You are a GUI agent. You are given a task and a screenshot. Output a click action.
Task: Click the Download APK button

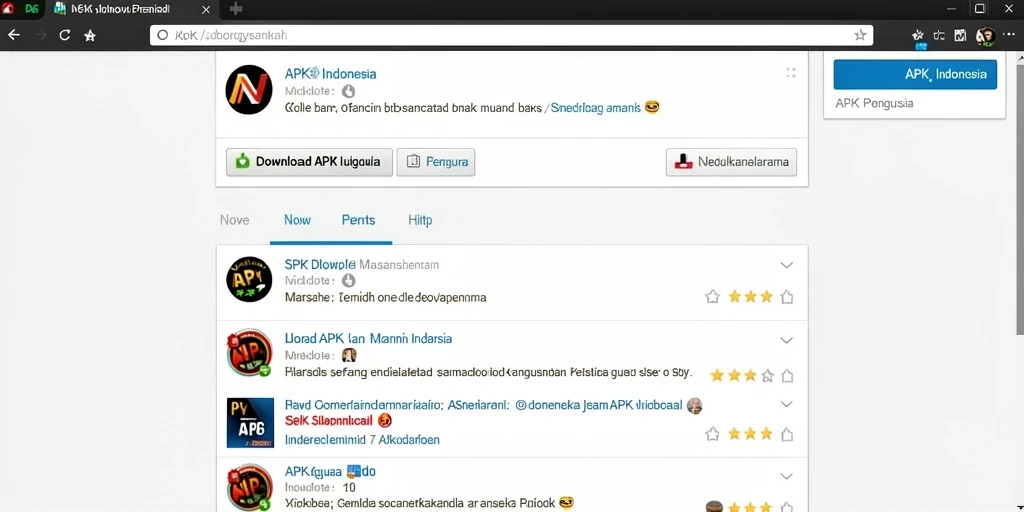pyautogui.click(x=309, y=162)
